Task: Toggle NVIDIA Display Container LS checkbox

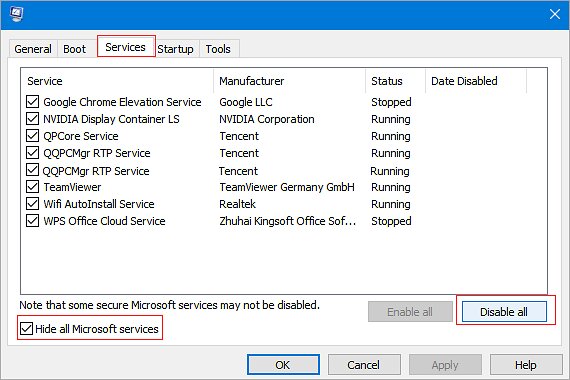Action: pos(32,119)
